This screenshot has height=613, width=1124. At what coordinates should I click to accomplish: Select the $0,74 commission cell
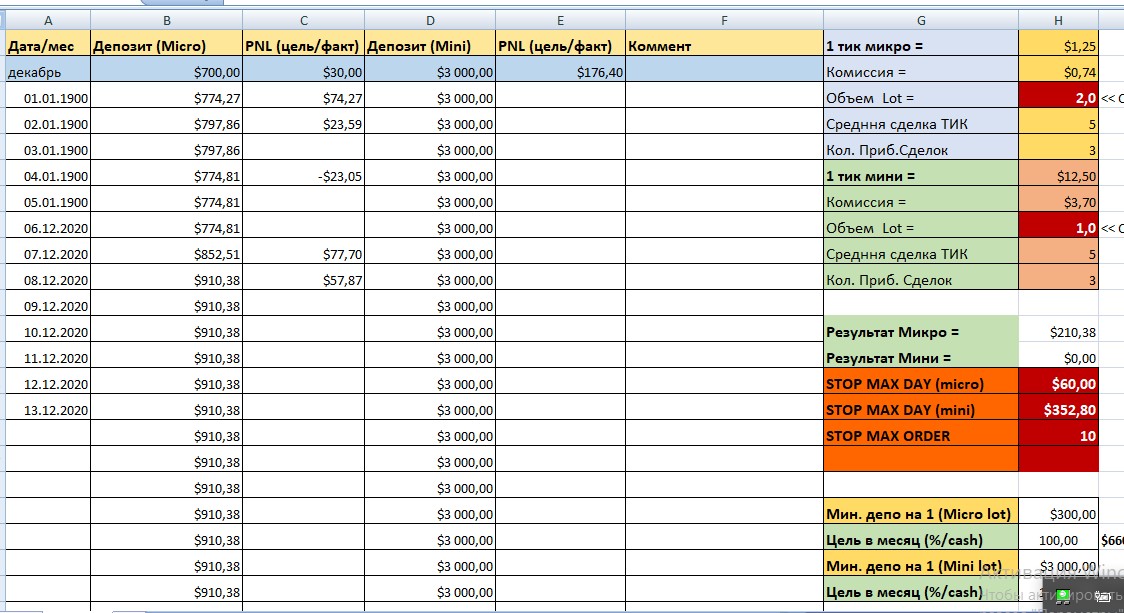coord(1058,70)
